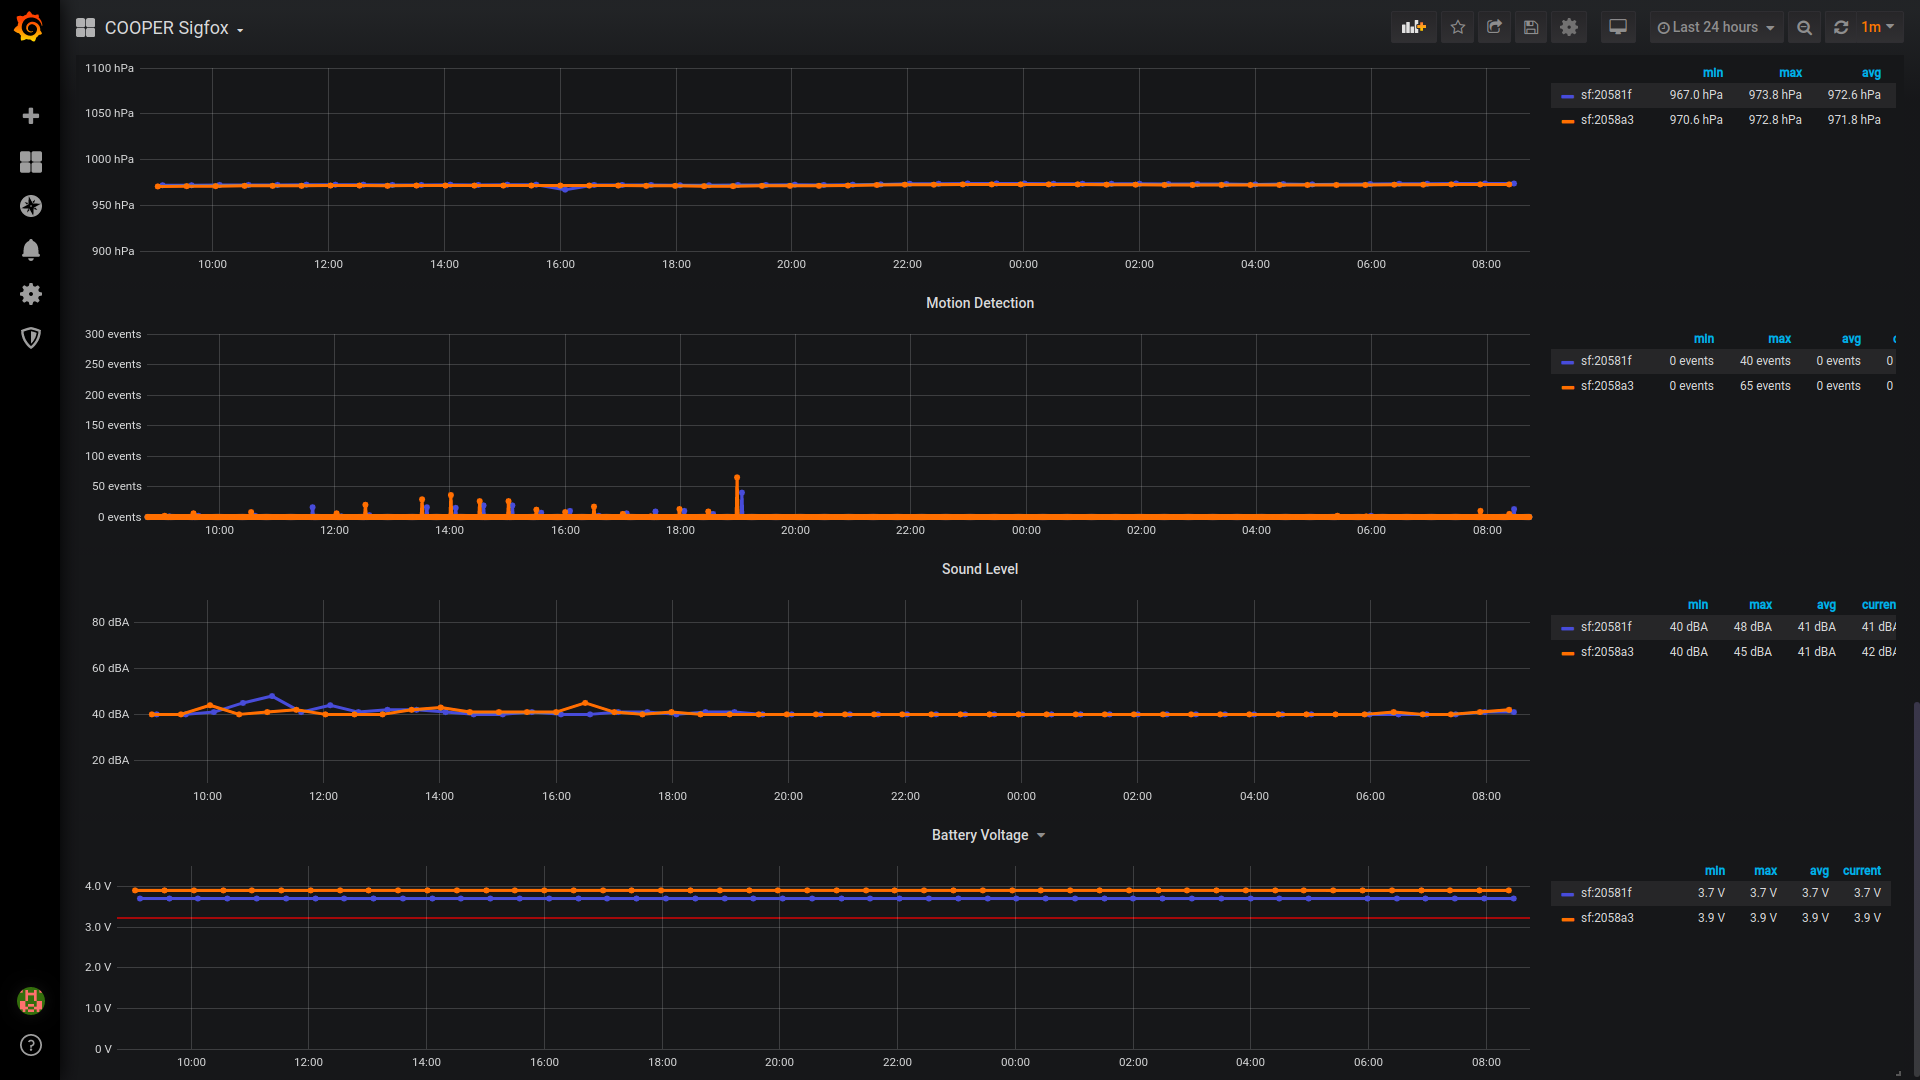The image size is (1920, 1080).
Task: Click the Grafana logo home icon
Action: tap(29, 27)
